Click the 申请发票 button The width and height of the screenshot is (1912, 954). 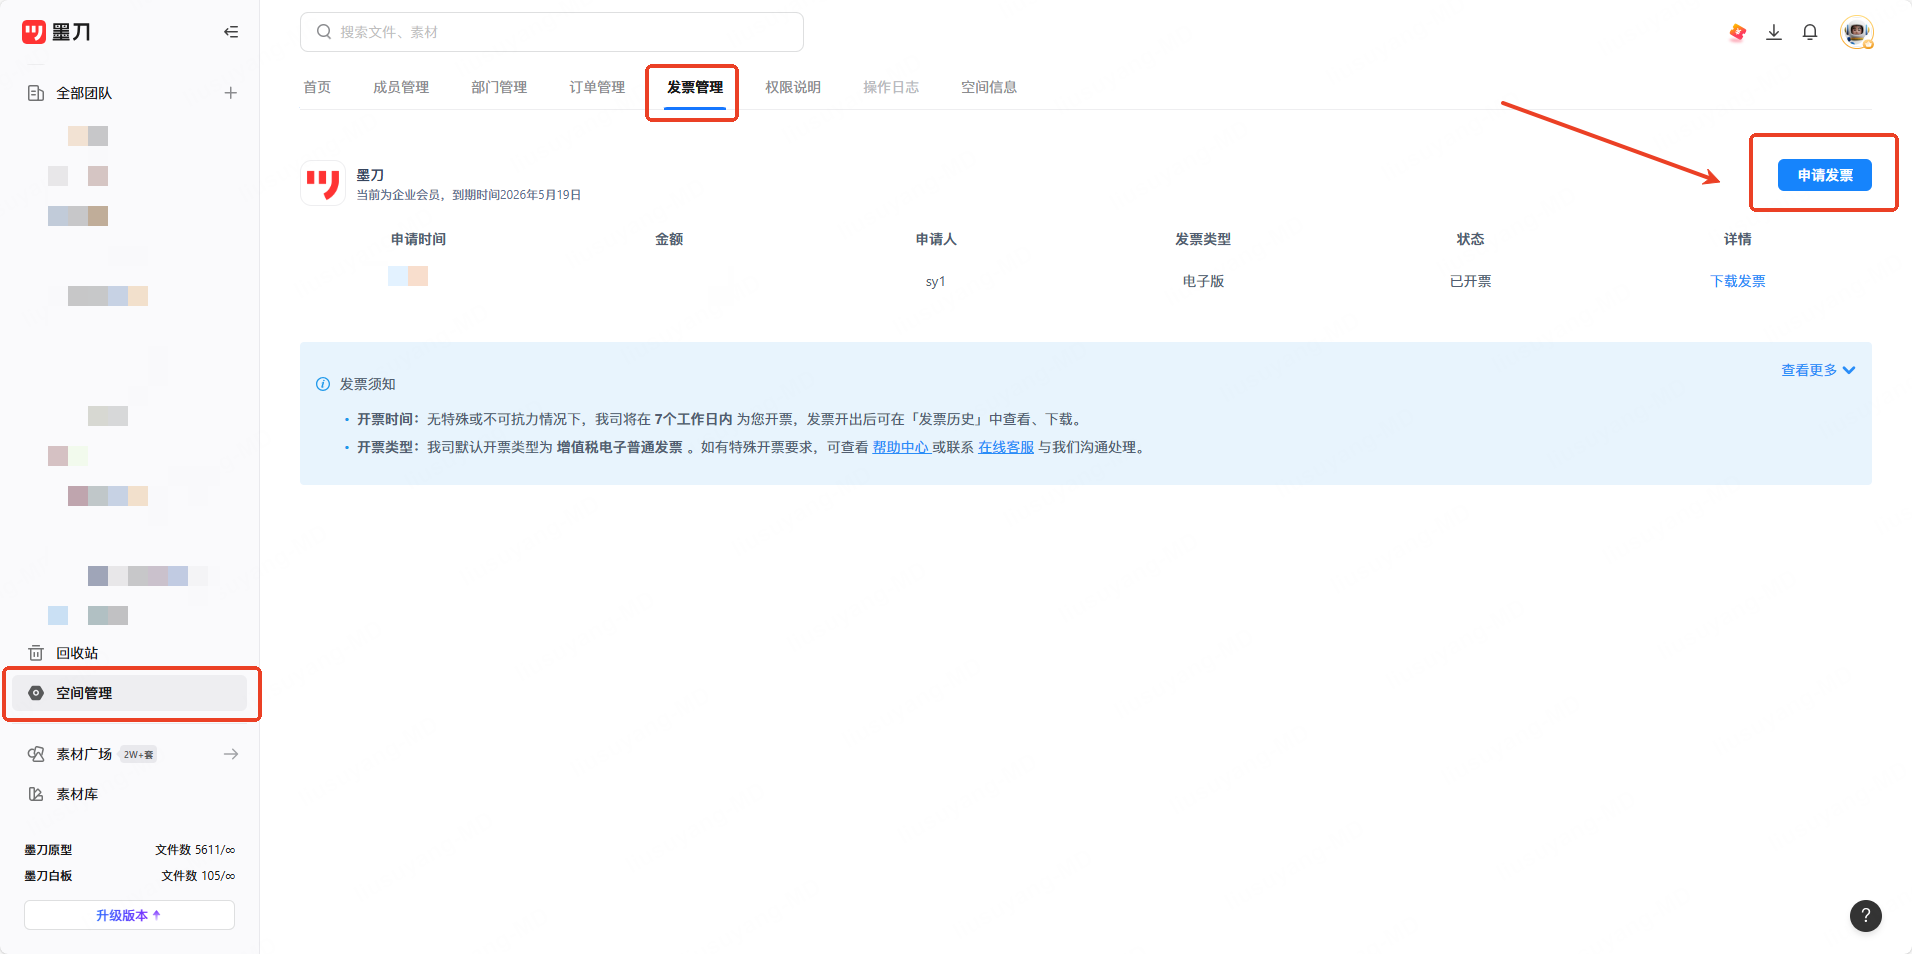pos(1825,175)
